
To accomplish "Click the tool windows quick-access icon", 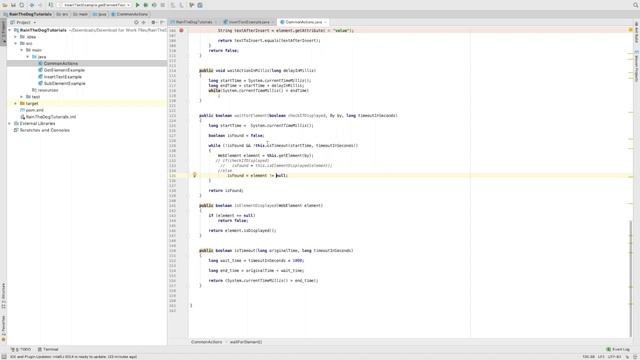I will click(x=4, y=356).
